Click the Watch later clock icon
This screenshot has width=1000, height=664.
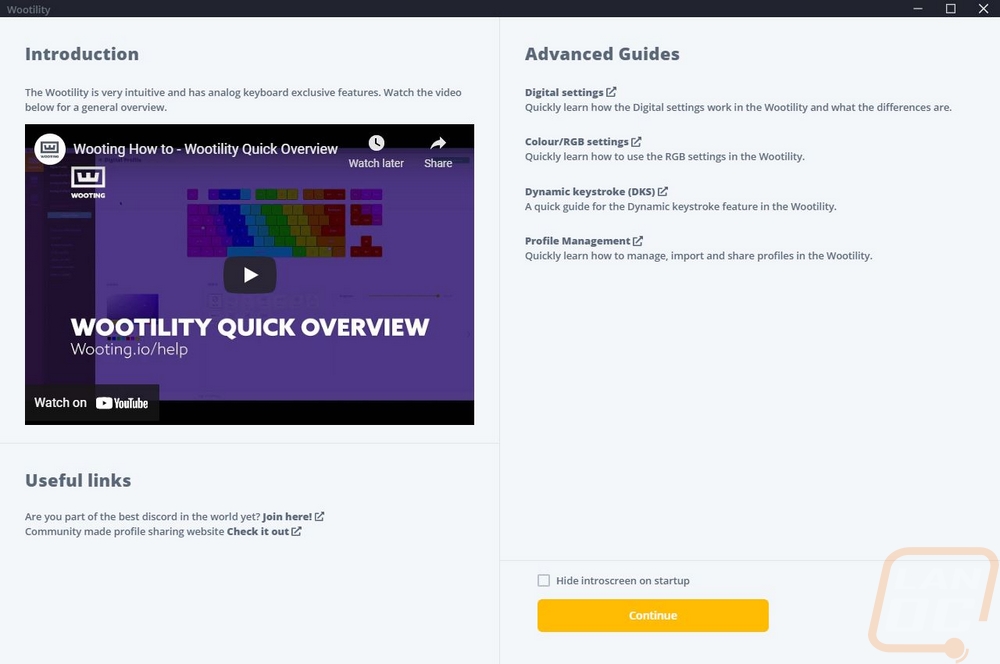pyautogui.click(x=376, y=143)
